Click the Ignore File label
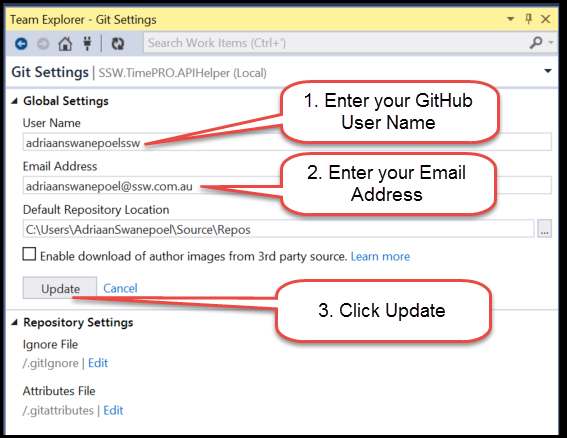The height and width of the screenshot is (438, 567). [50, 344]
